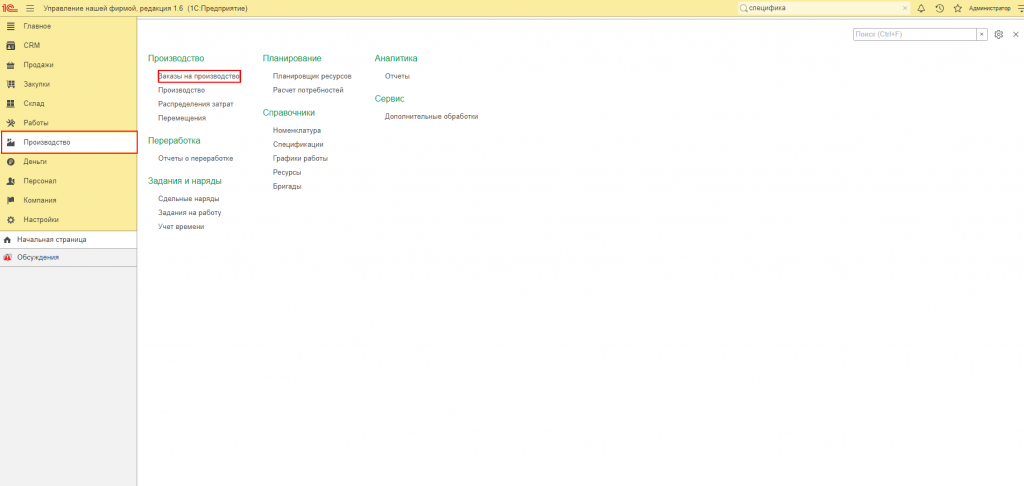Viewport: 1024px width, 486px height.
Task: Clear the global search text with X
Action: tap(904, 8)
